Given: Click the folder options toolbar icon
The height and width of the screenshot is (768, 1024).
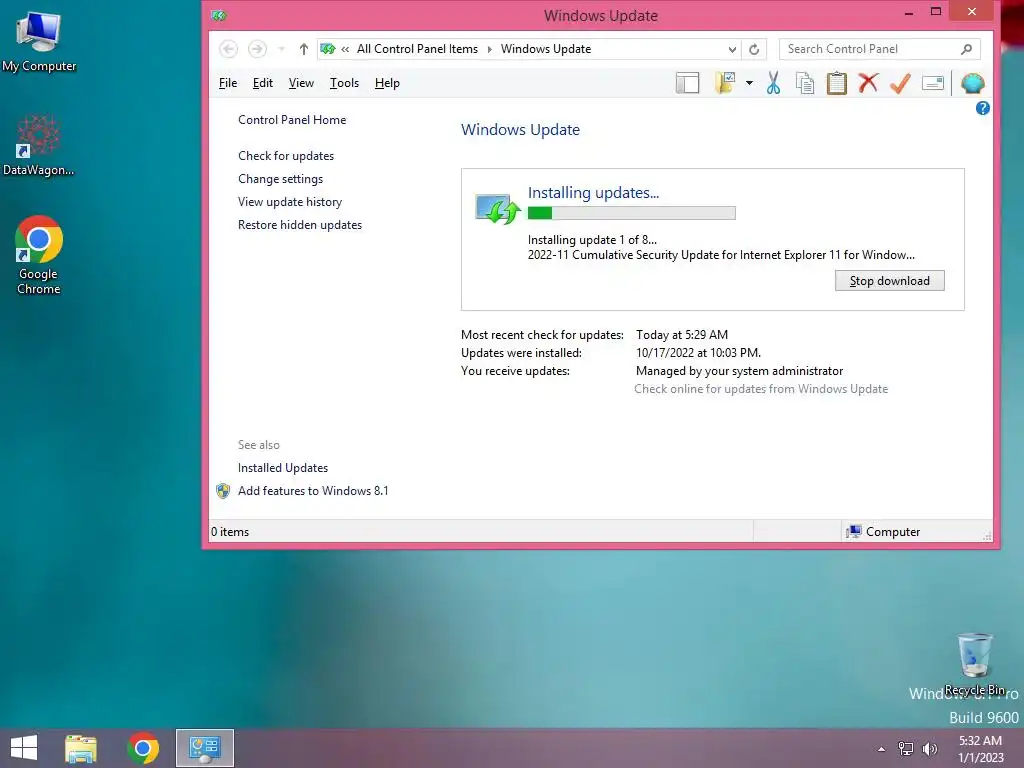Looking at the screenshot, I should 726,83.
